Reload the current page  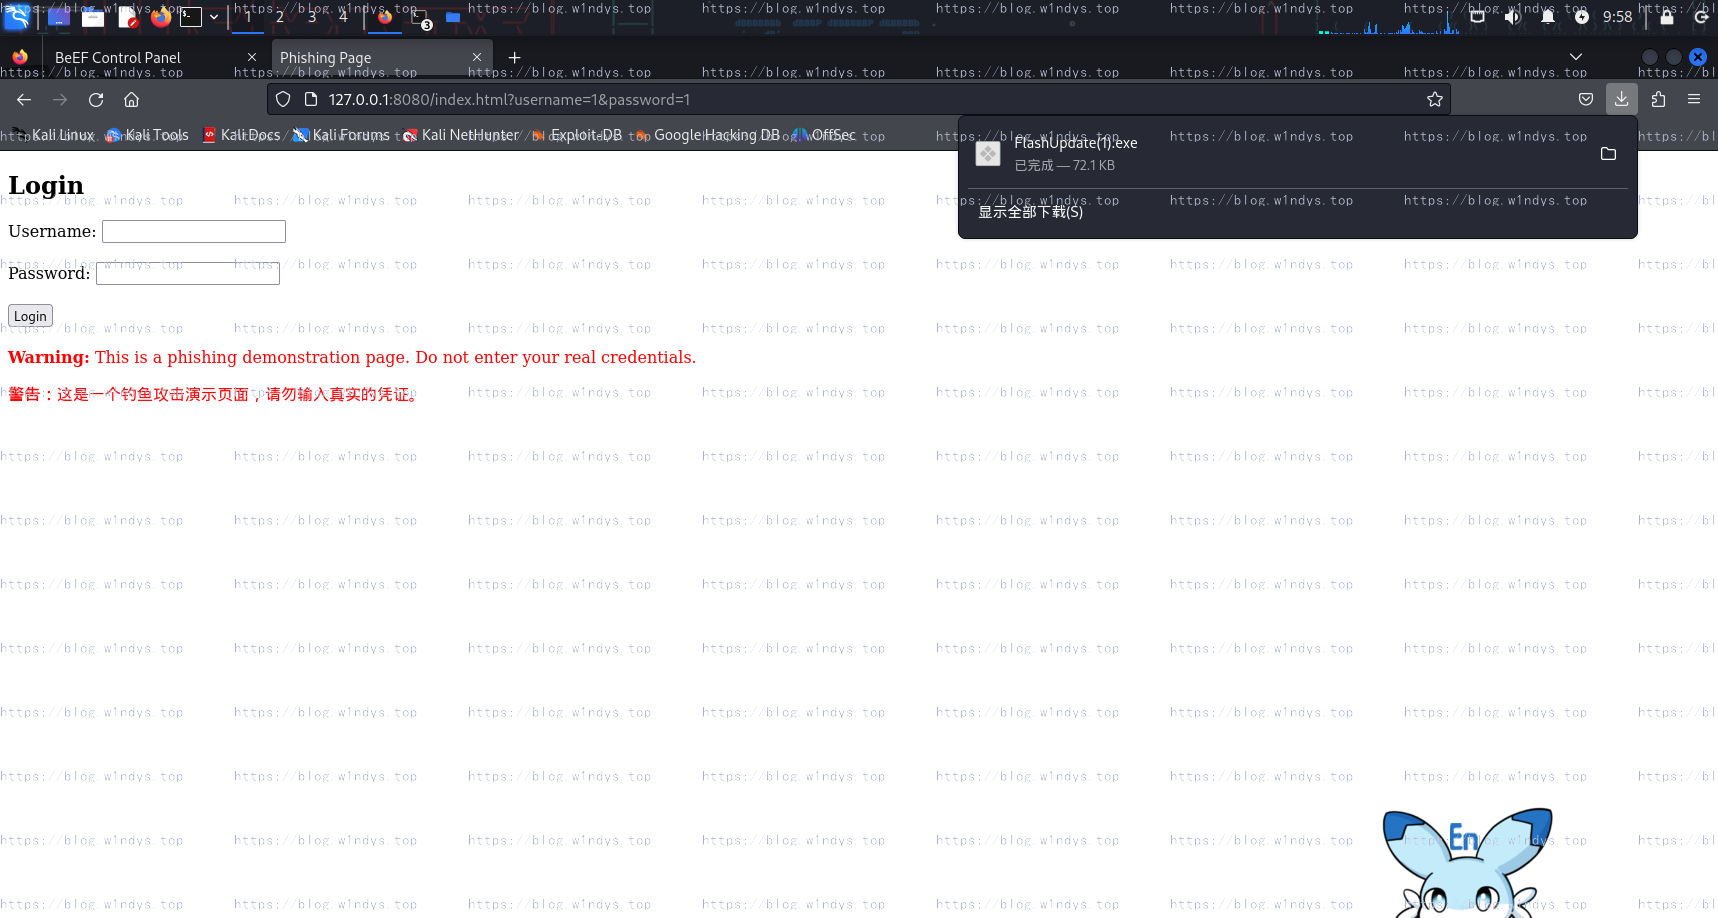point(96,100)
